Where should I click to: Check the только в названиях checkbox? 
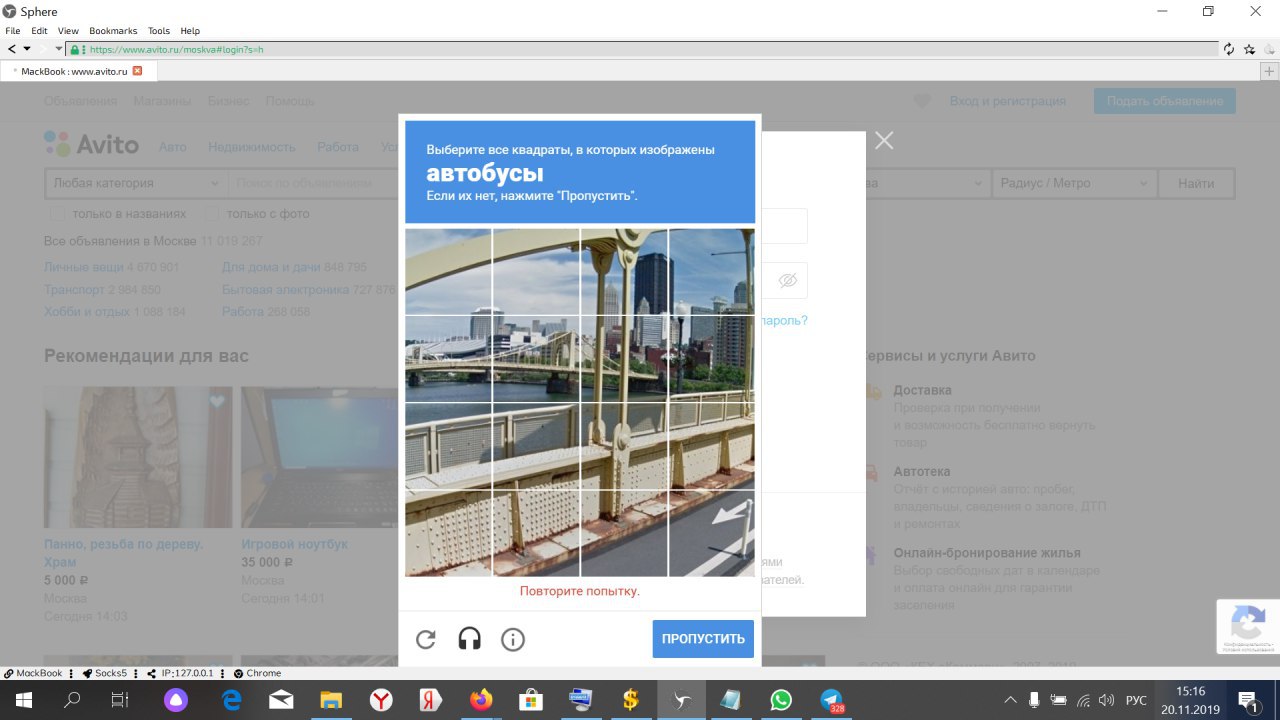tap(58, 214)
